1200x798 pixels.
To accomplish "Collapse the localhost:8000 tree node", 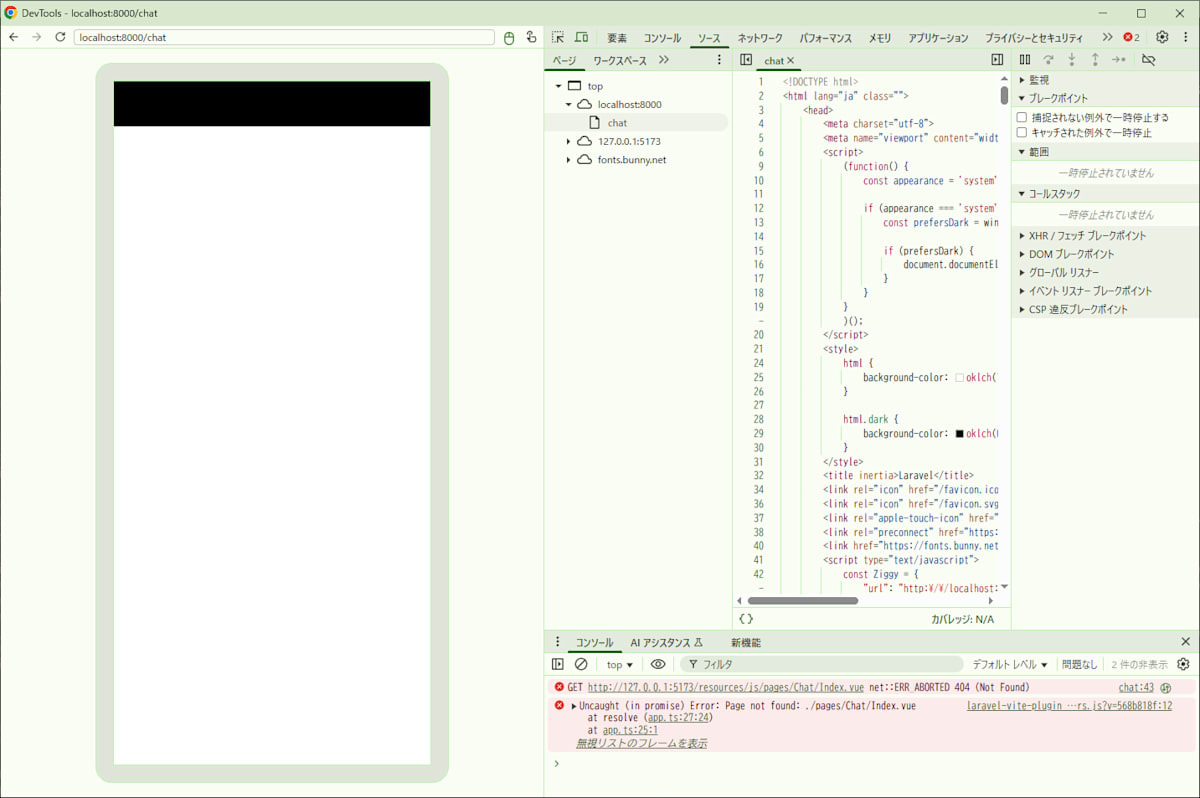I will pos(569,104).
